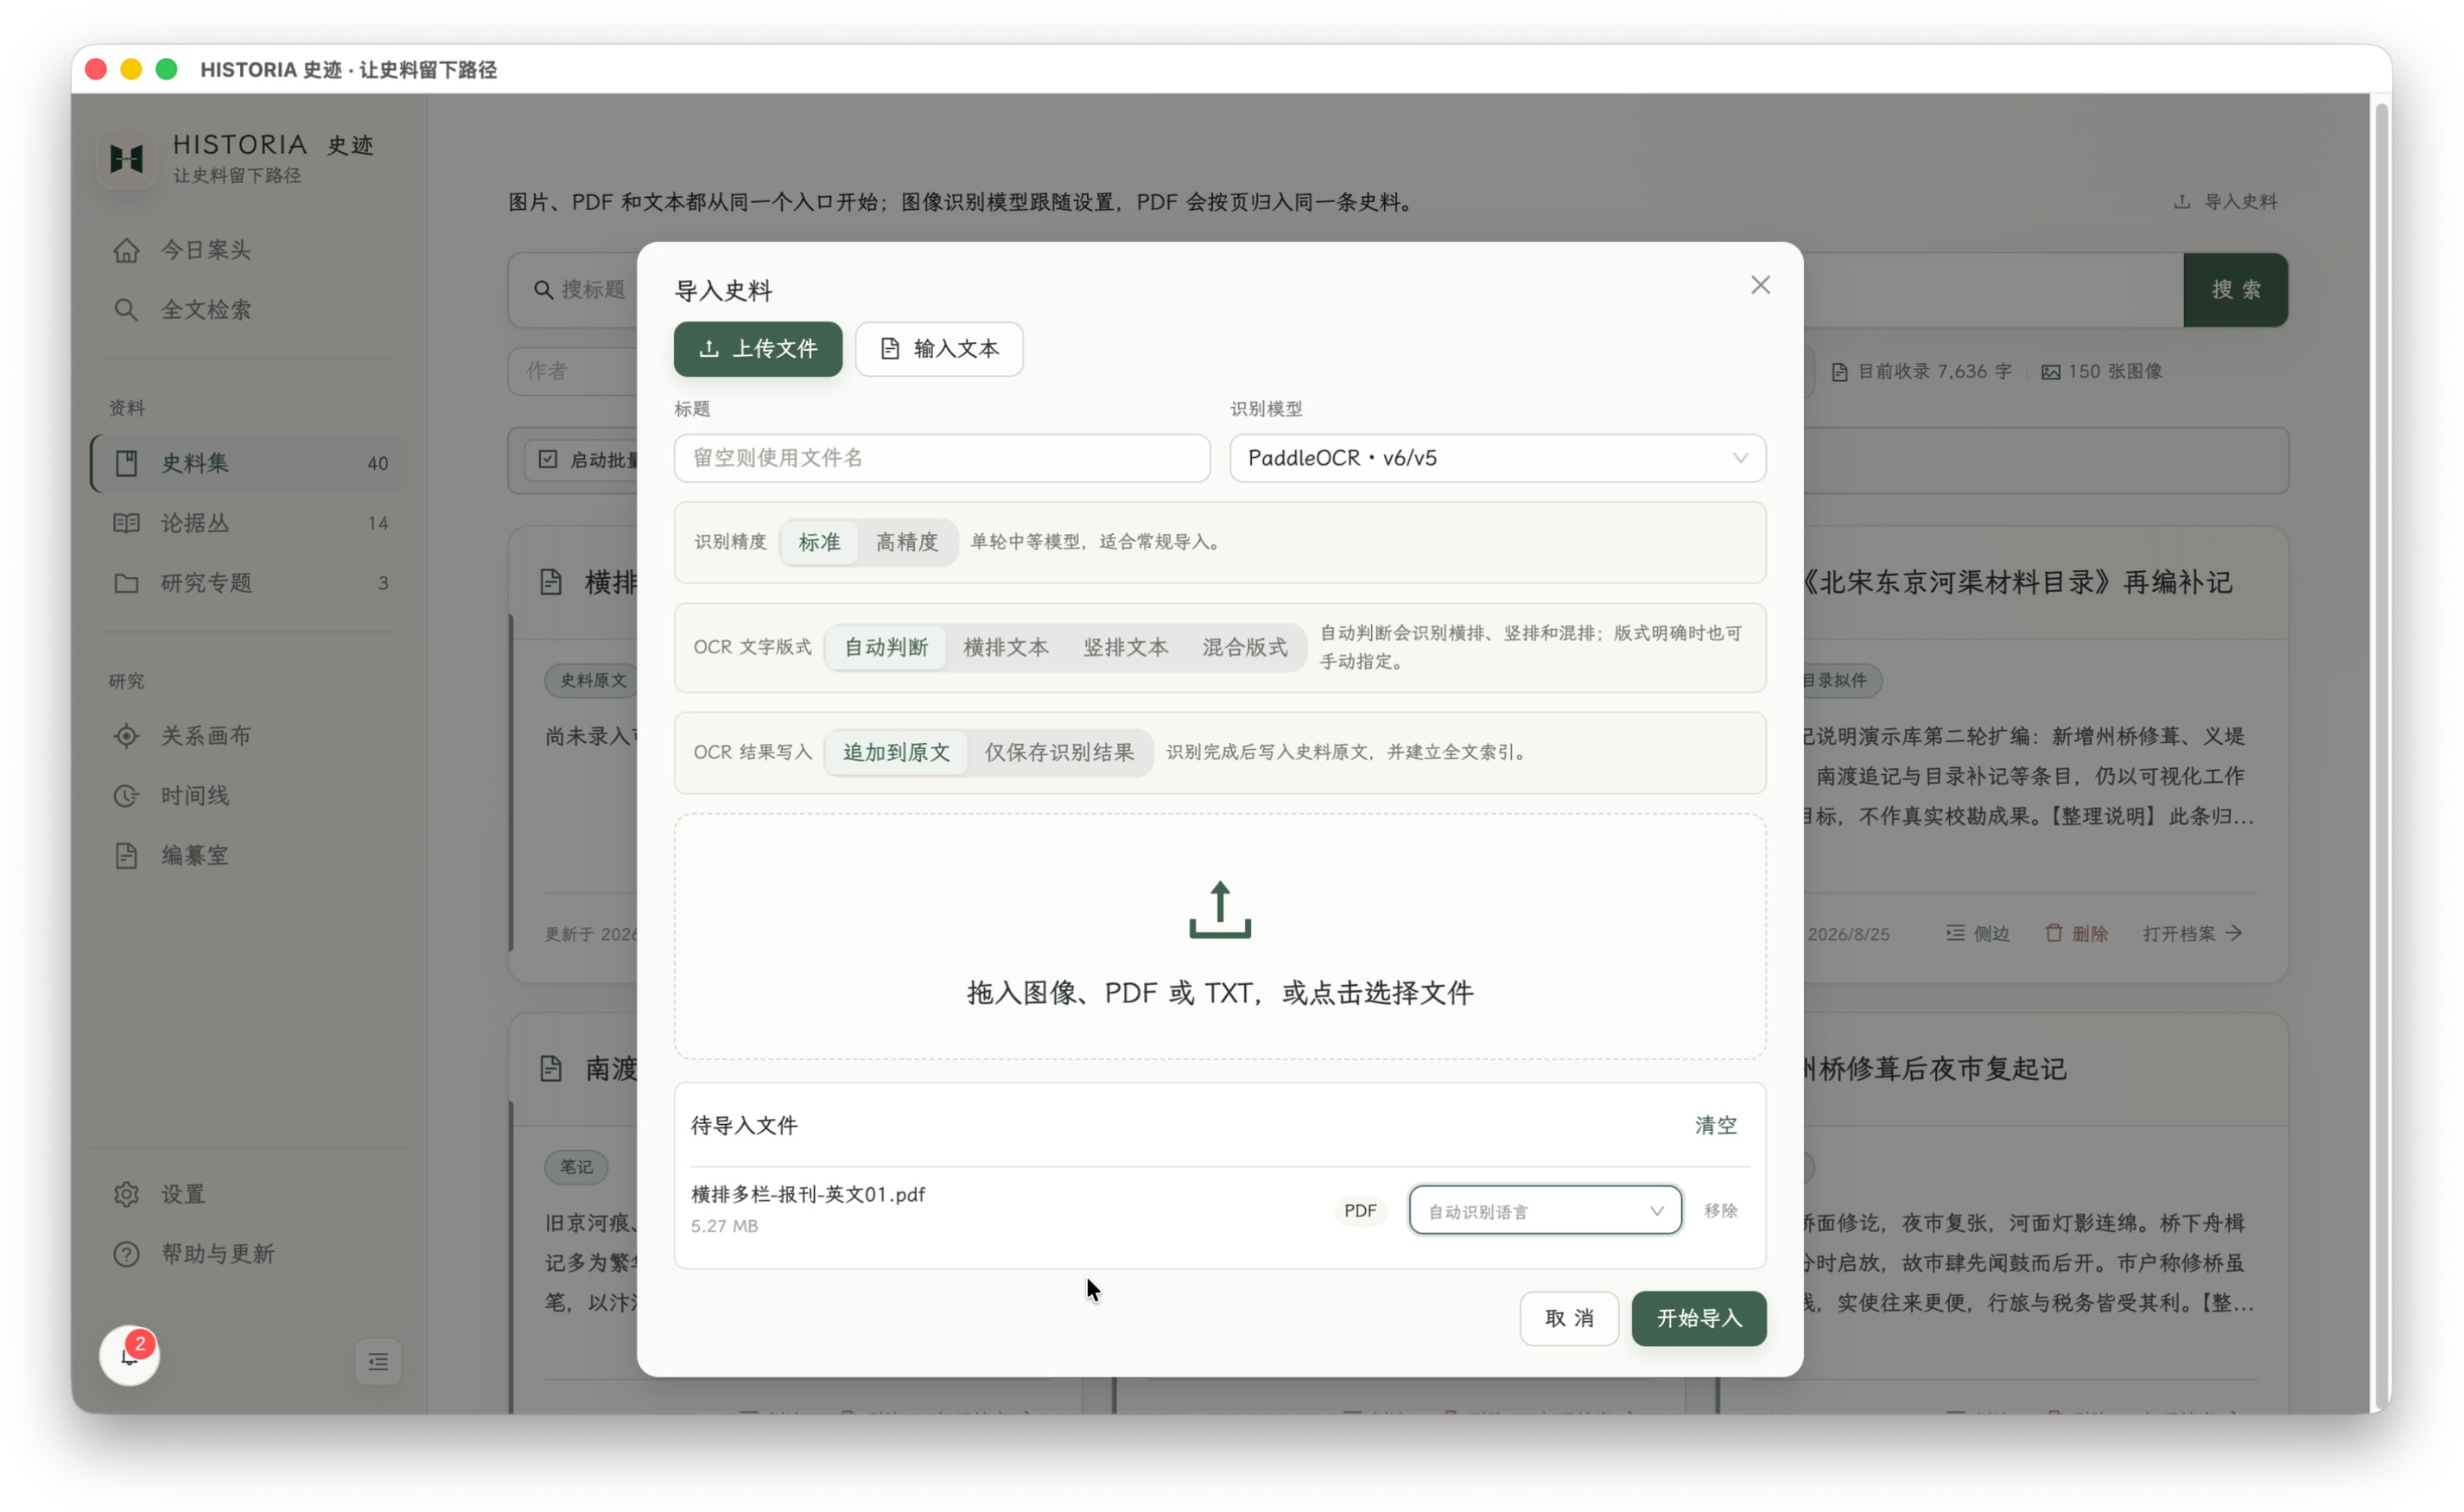2464x1512 pixels.
Task: Click 侧边 icon on 北宋东京河渠 card
Action: pos(1954,933)
